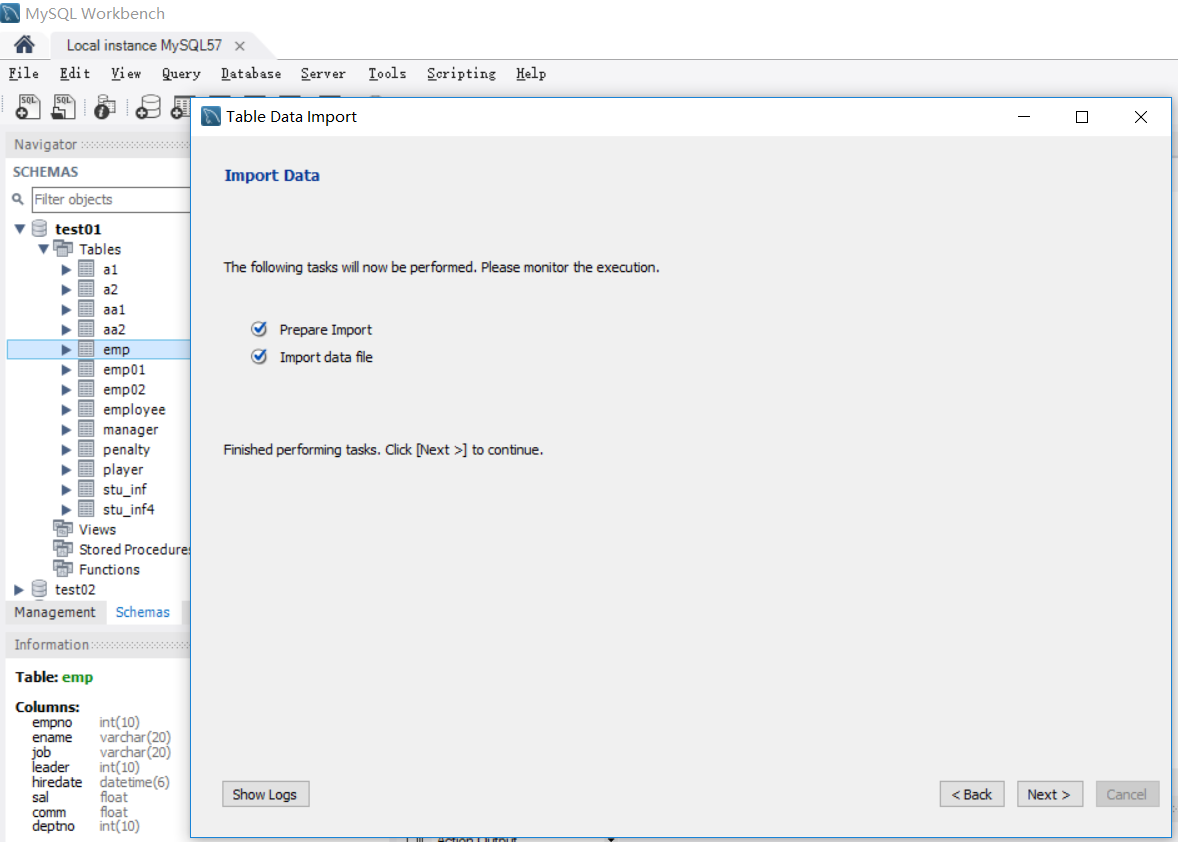This screenshot has width=1178, height=842.
Task: Click the Stored Procedures folder icon
Action: tap(64, 549)
